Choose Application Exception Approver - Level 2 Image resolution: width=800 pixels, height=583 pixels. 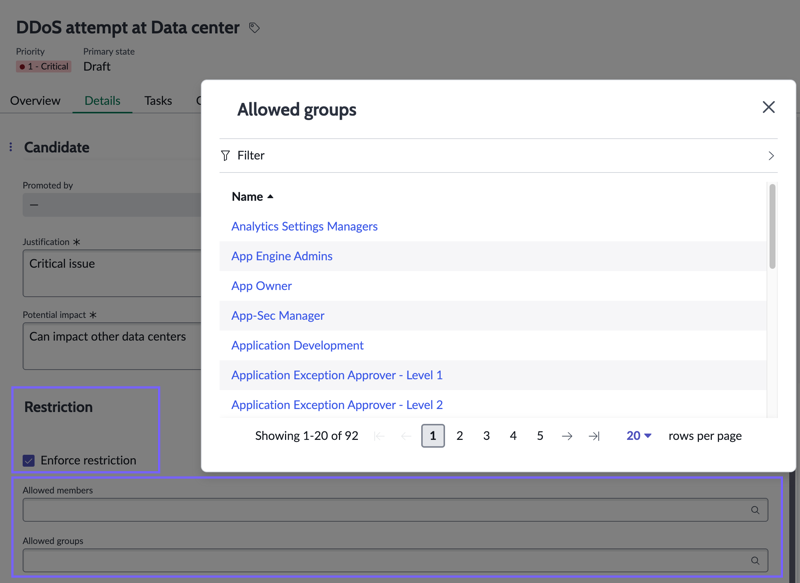(x=337, y=405)
